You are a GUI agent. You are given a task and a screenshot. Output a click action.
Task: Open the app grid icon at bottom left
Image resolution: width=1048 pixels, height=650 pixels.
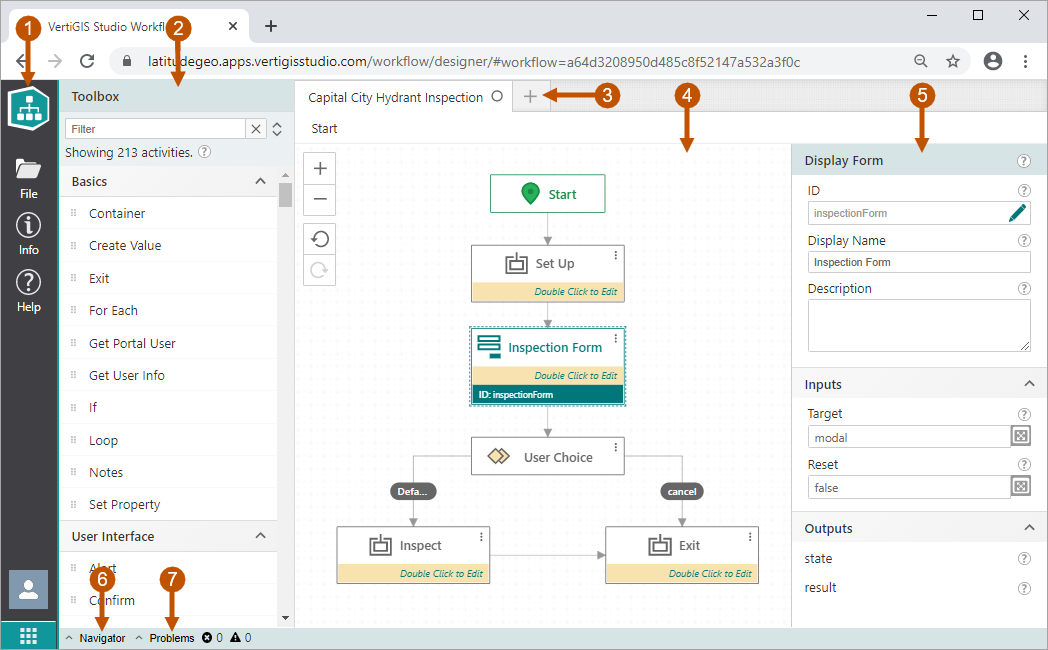pos(28,635)
